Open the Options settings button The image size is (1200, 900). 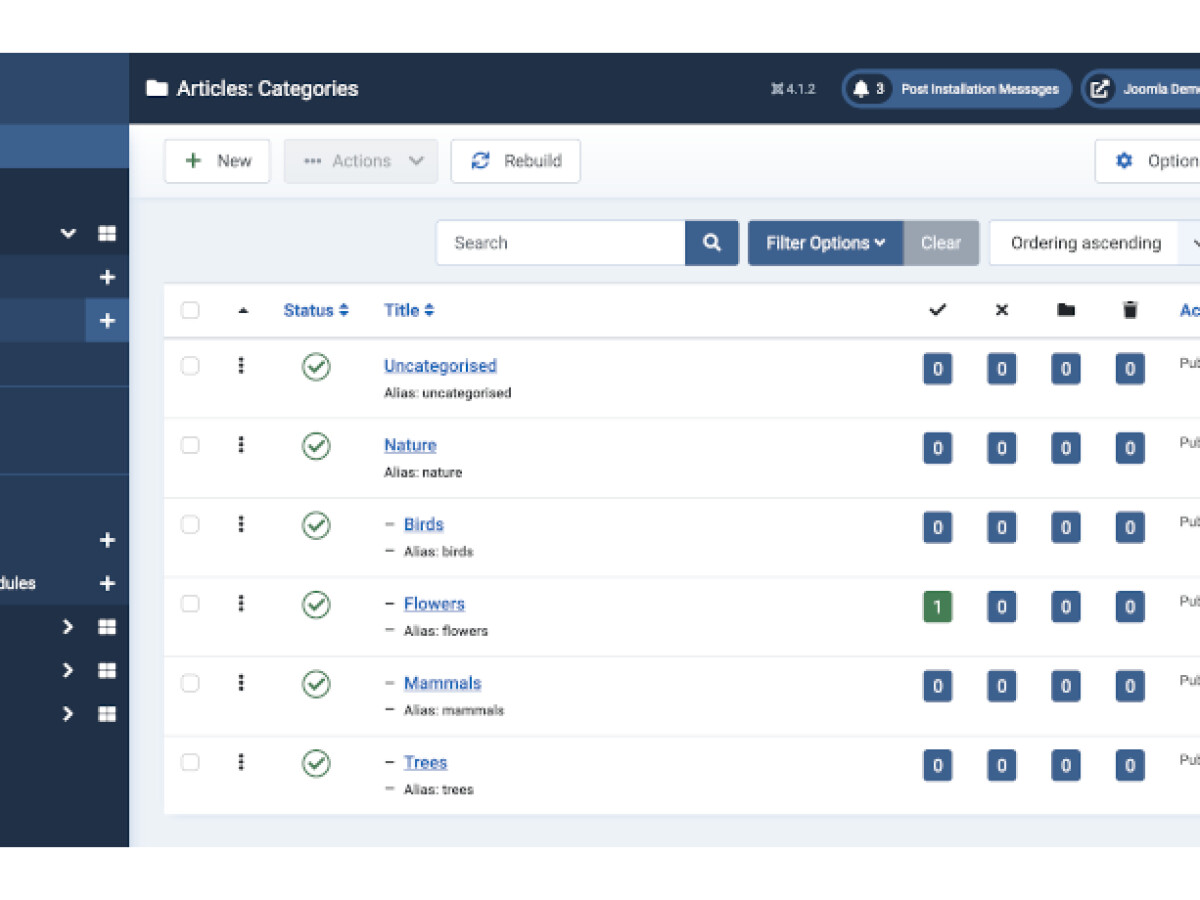(1148, 161)
